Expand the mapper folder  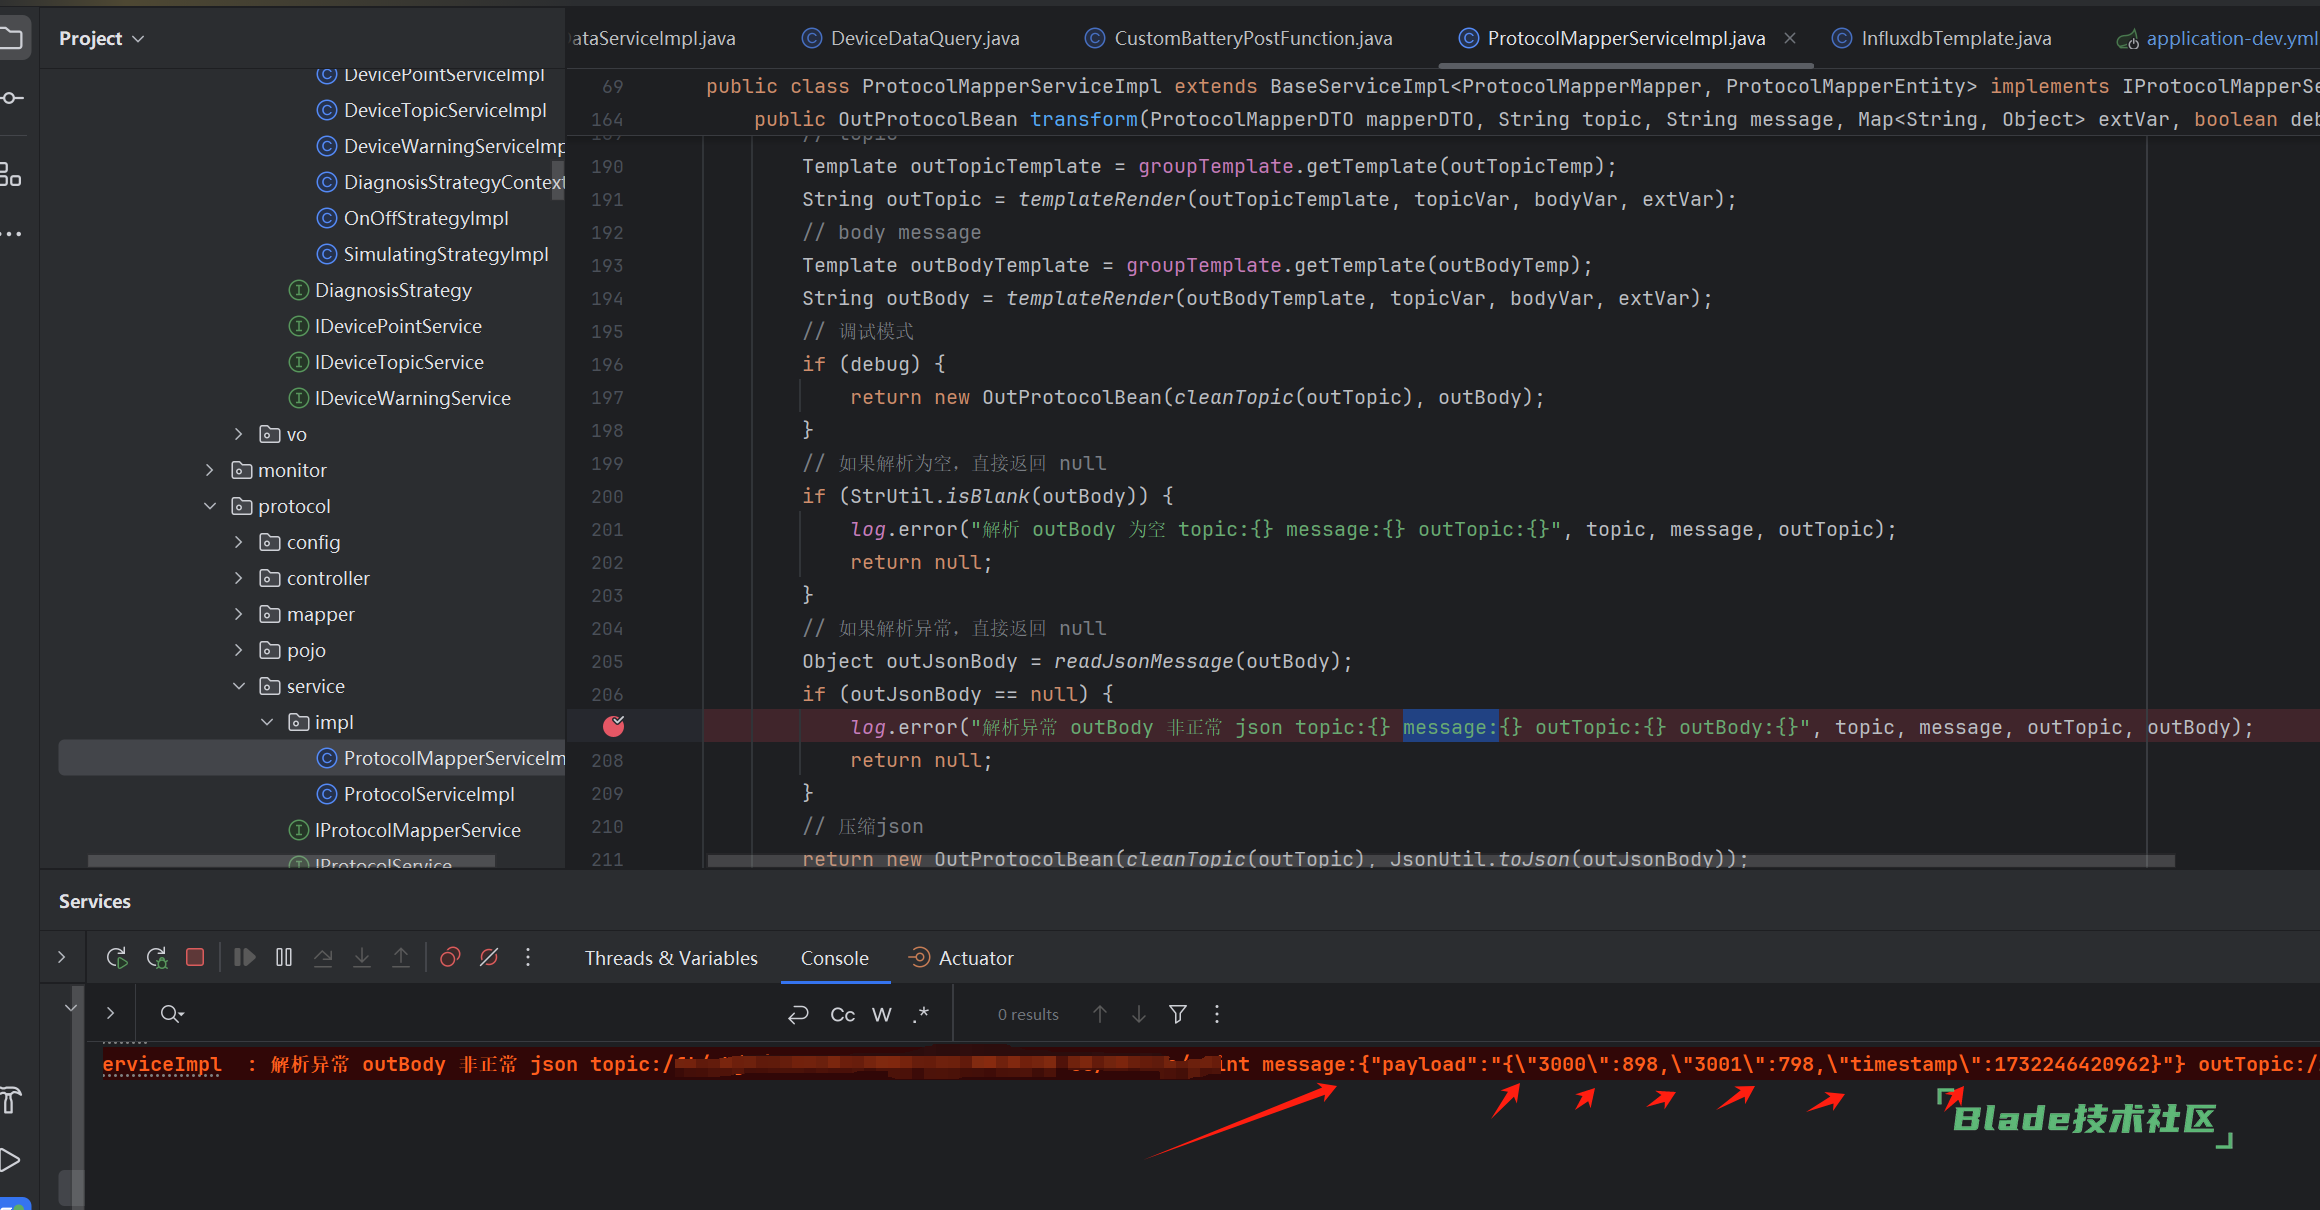(238, 614)
